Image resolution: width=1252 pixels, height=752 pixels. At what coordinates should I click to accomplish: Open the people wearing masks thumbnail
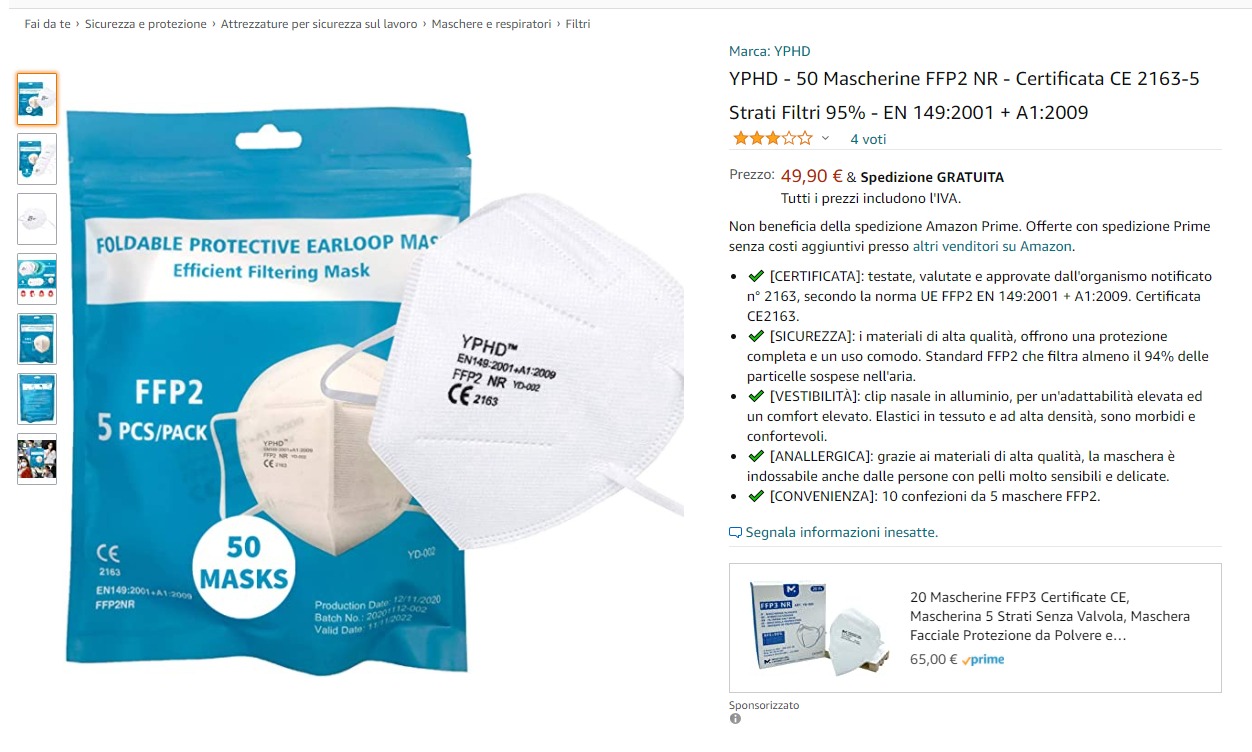point(37,459)
